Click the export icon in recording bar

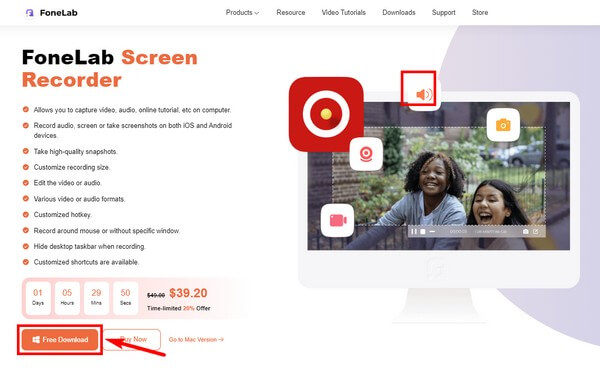click(535, 231)
